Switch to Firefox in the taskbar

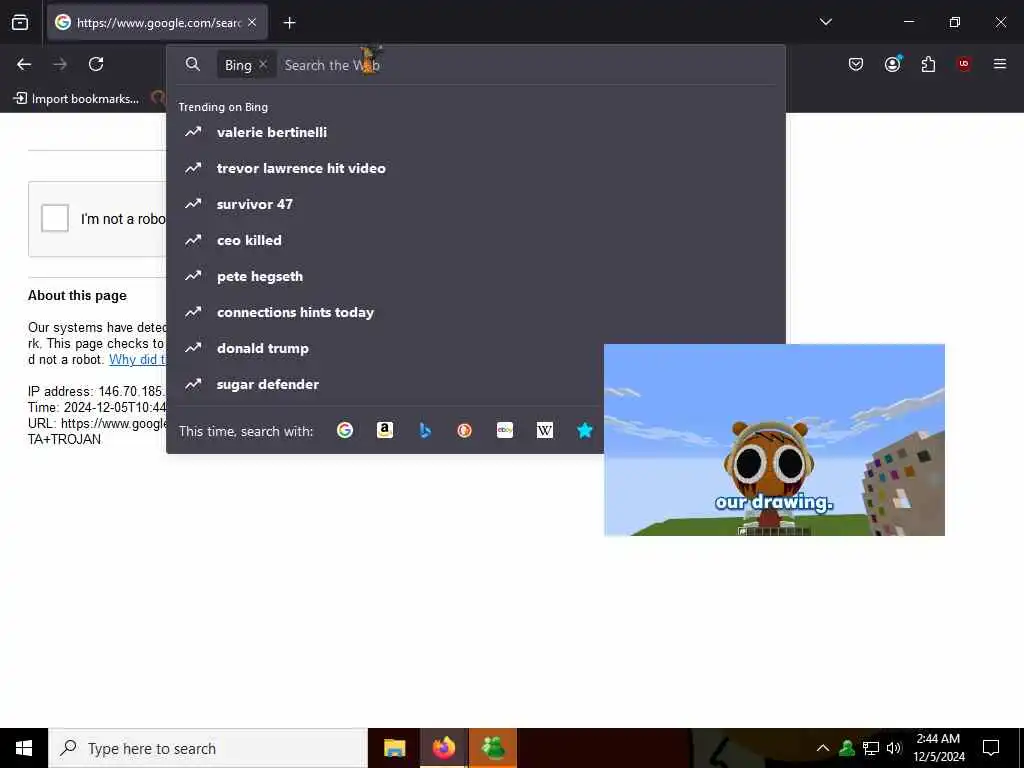[x=443, y=748]
